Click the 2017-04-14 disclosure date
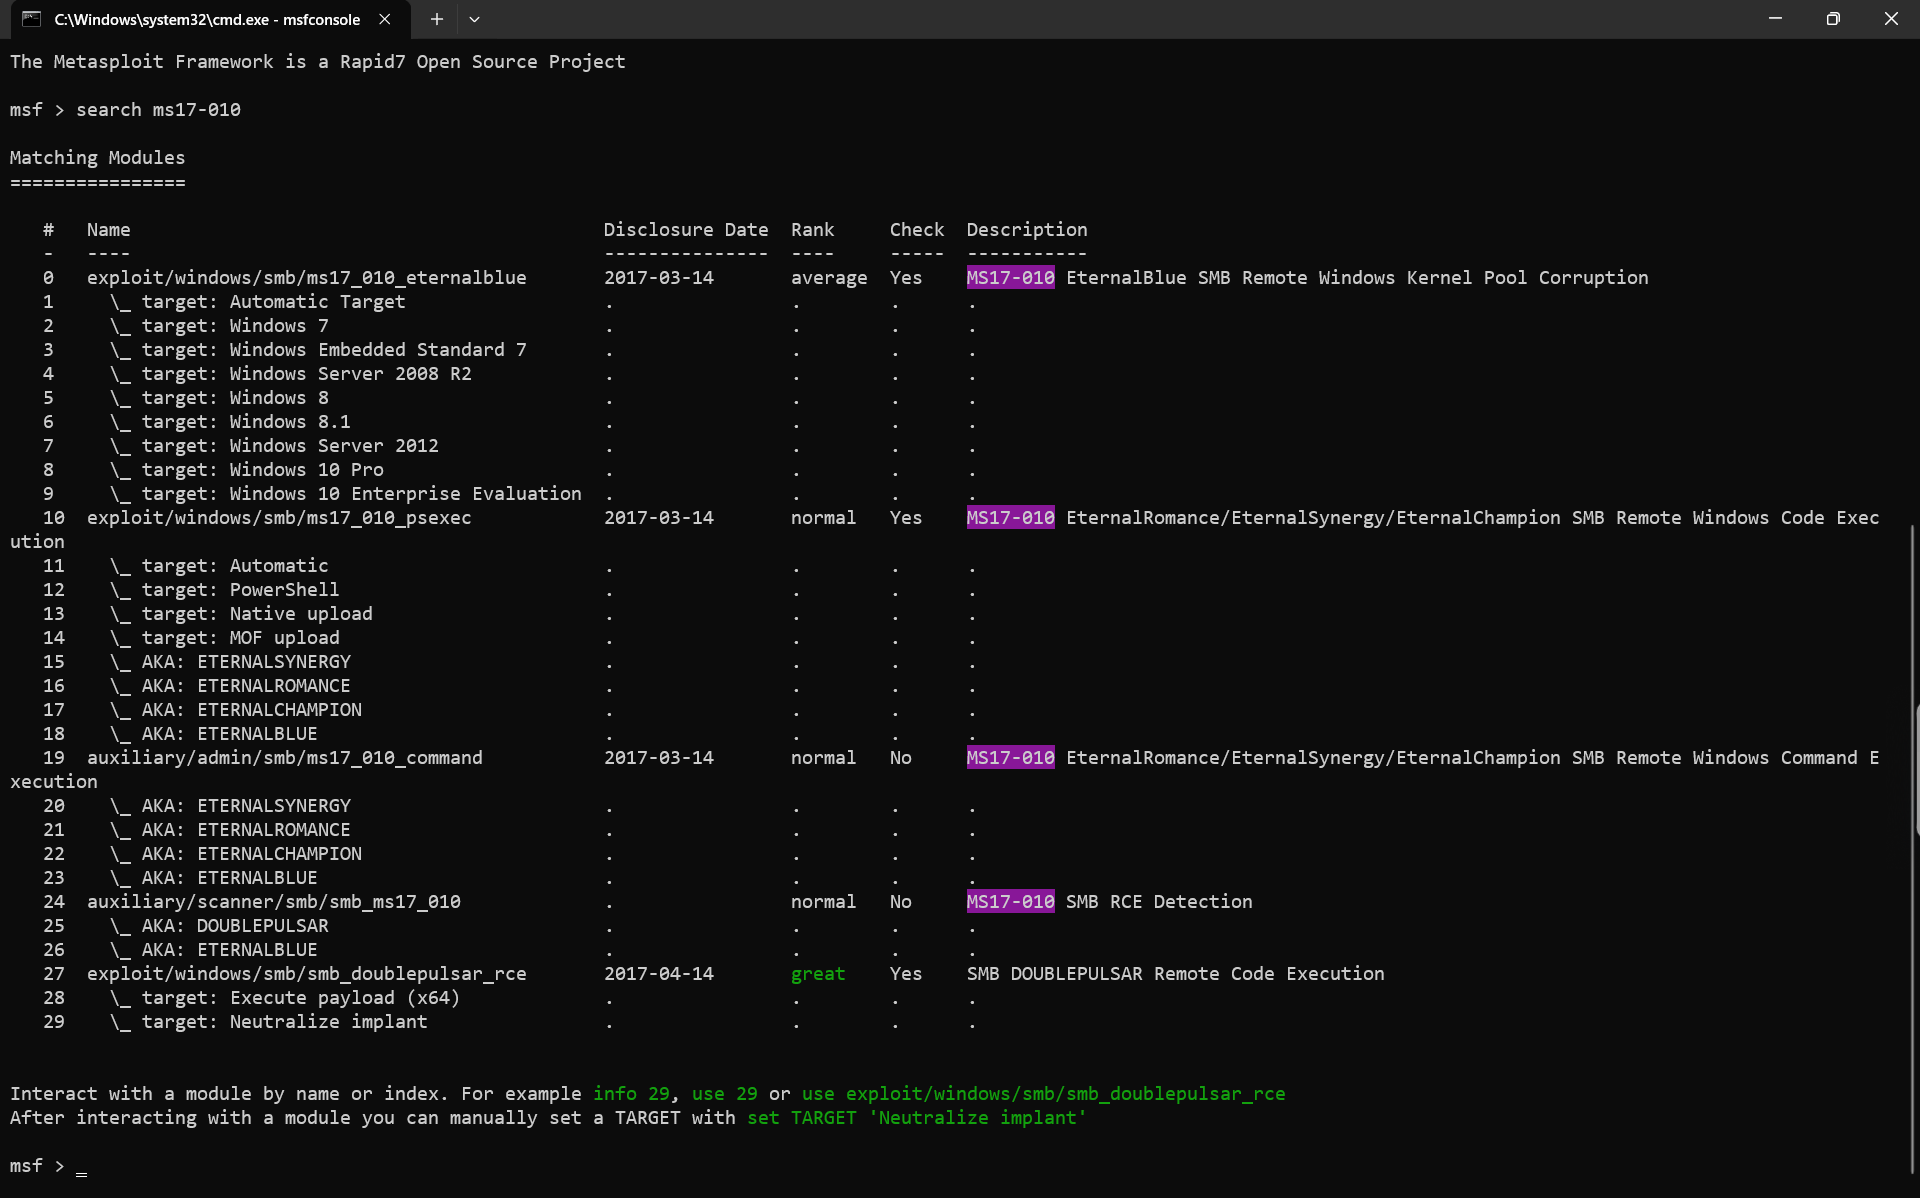The image size is (1920, 1198). coord(659,974)
